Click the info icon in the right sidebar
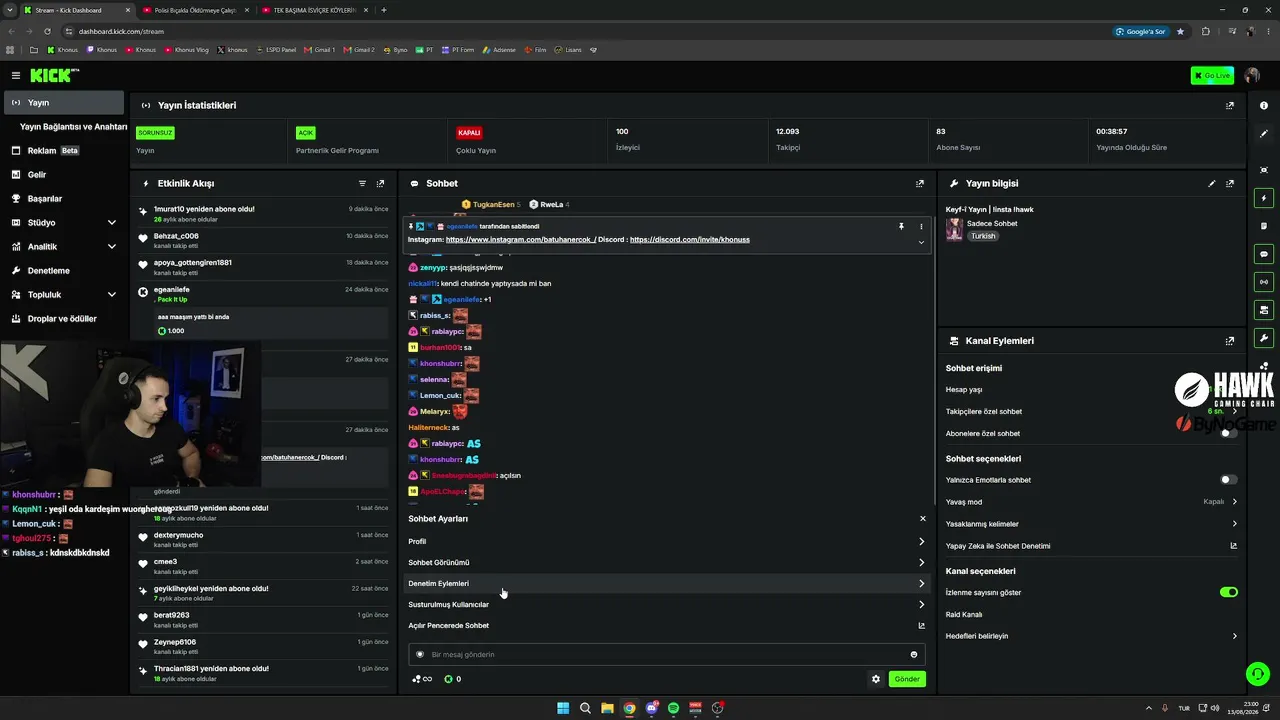Viewport: 1280px width, 720px height. pos(1264,106)
